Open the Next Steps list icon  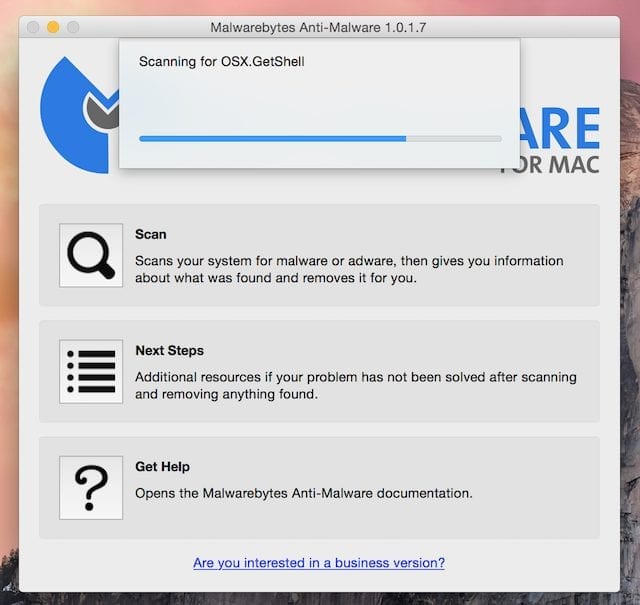[x=91, y=371]
